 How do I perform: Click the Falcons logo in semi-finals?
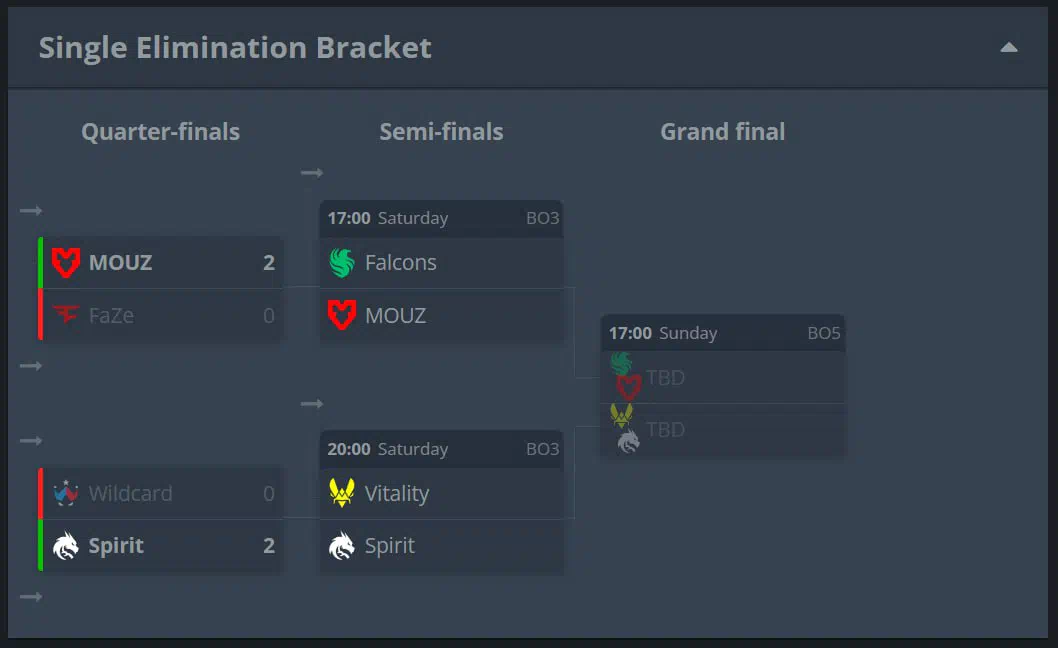tap(342, 263)
